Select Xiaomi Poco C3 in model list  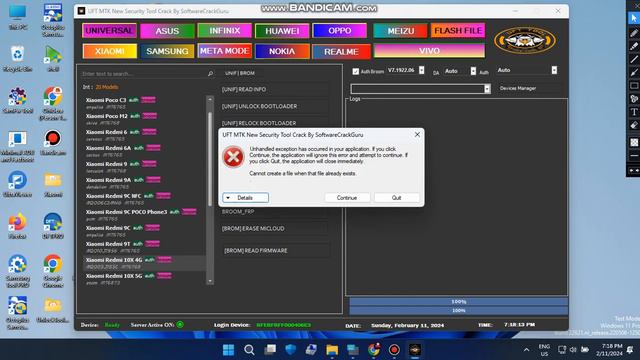click(x=144, y=103)
